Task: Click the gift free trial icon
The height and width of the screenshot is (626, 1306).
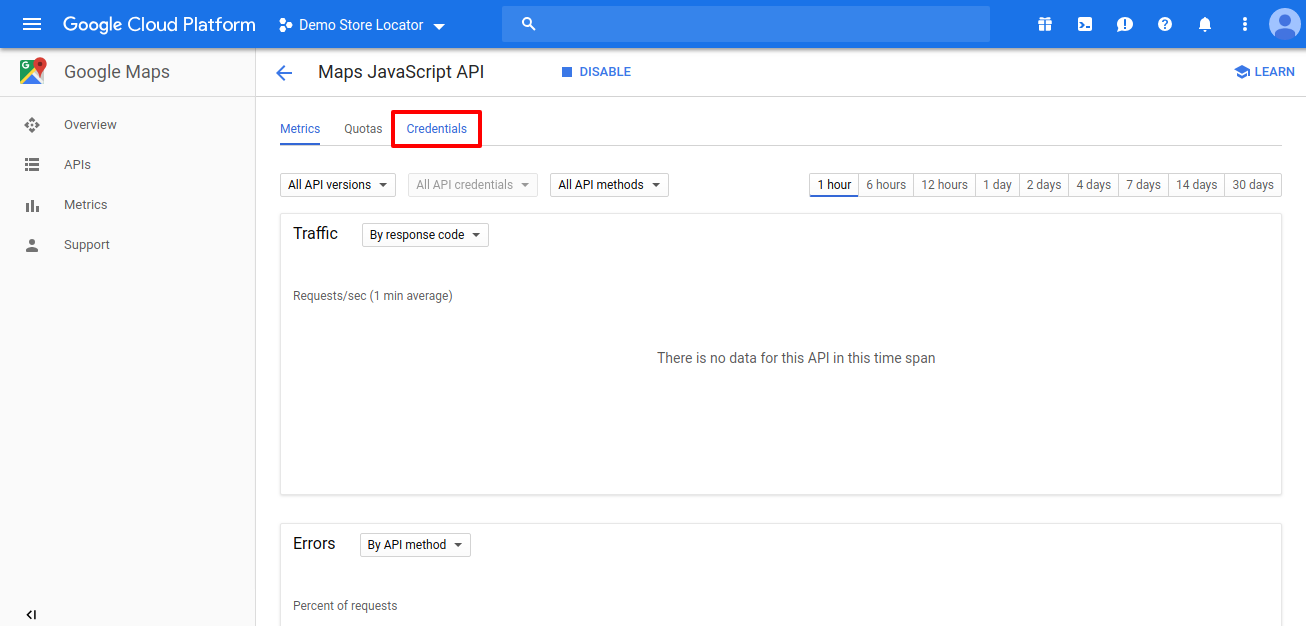Action: (x=1045, y=24)
